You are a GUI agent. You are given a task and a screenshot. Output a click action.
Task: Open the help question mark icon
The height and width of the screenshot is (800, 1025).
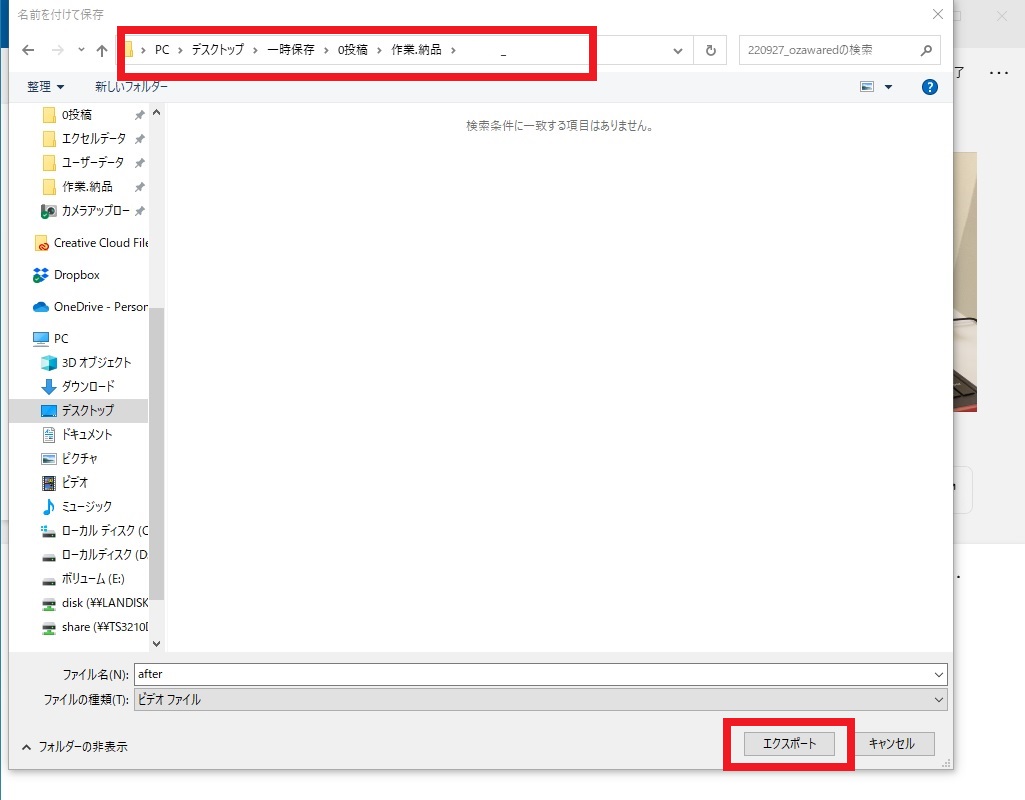coord(930,87)
